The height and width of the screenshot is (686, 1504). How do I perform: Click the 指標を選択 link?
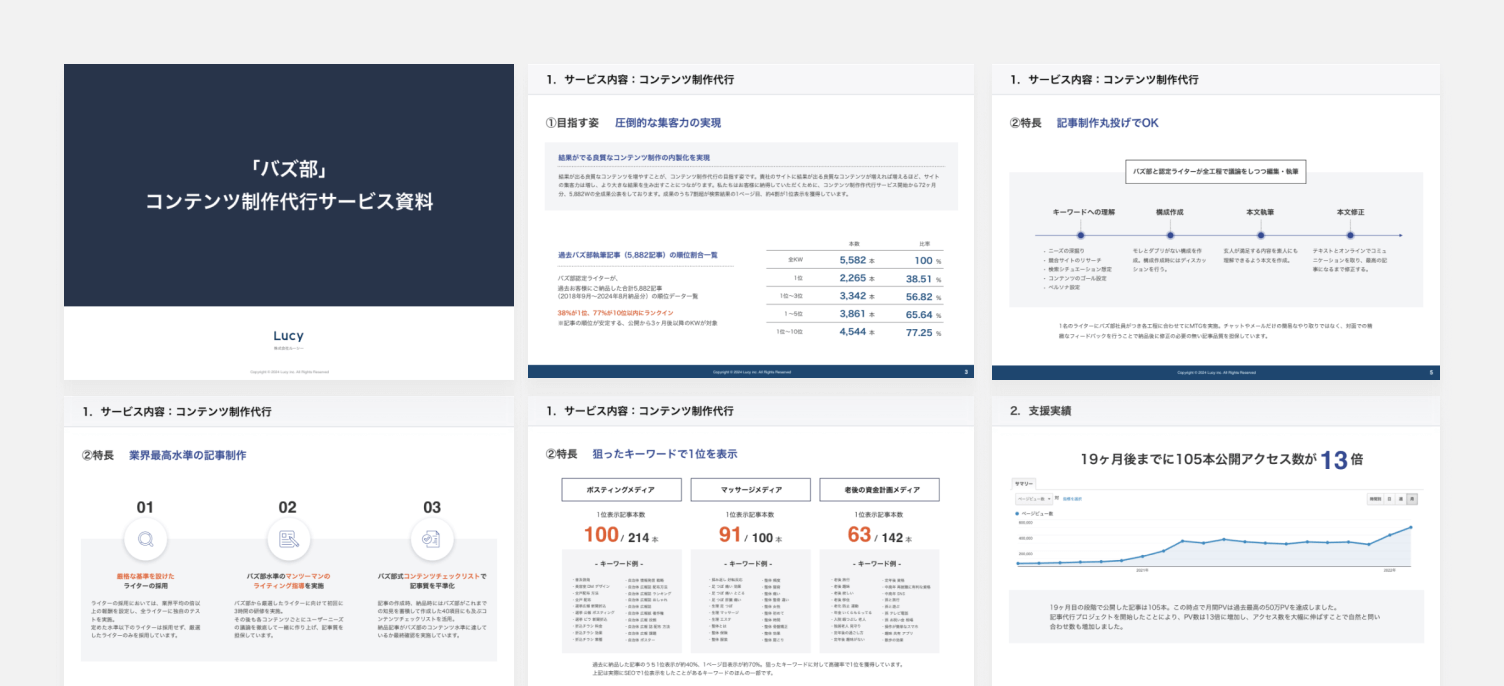pyautogui.click(x=1071, y=499)
